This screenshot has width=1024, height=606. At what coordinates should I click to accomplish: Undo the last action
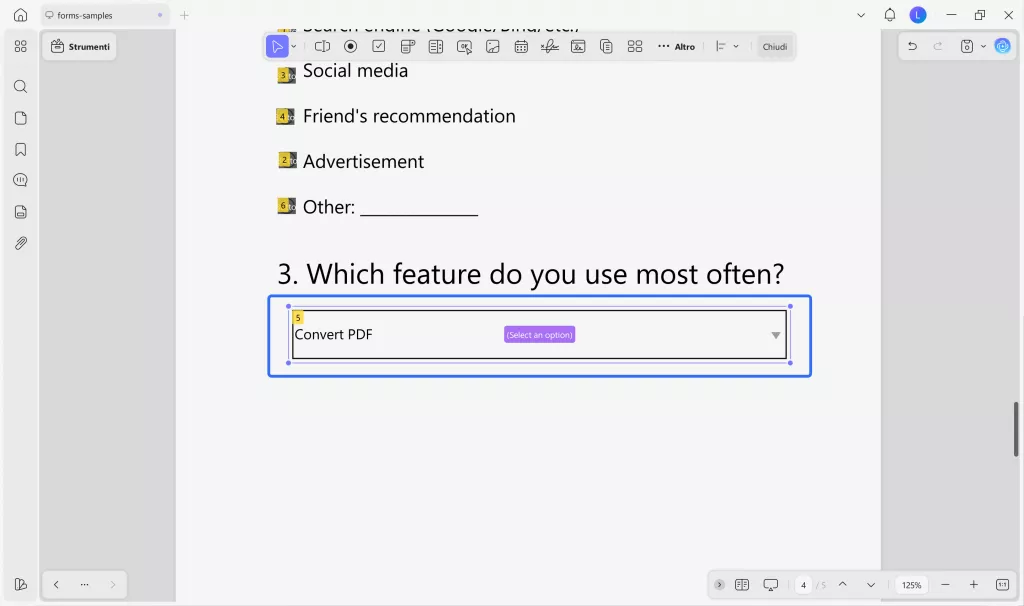point(911,46)
